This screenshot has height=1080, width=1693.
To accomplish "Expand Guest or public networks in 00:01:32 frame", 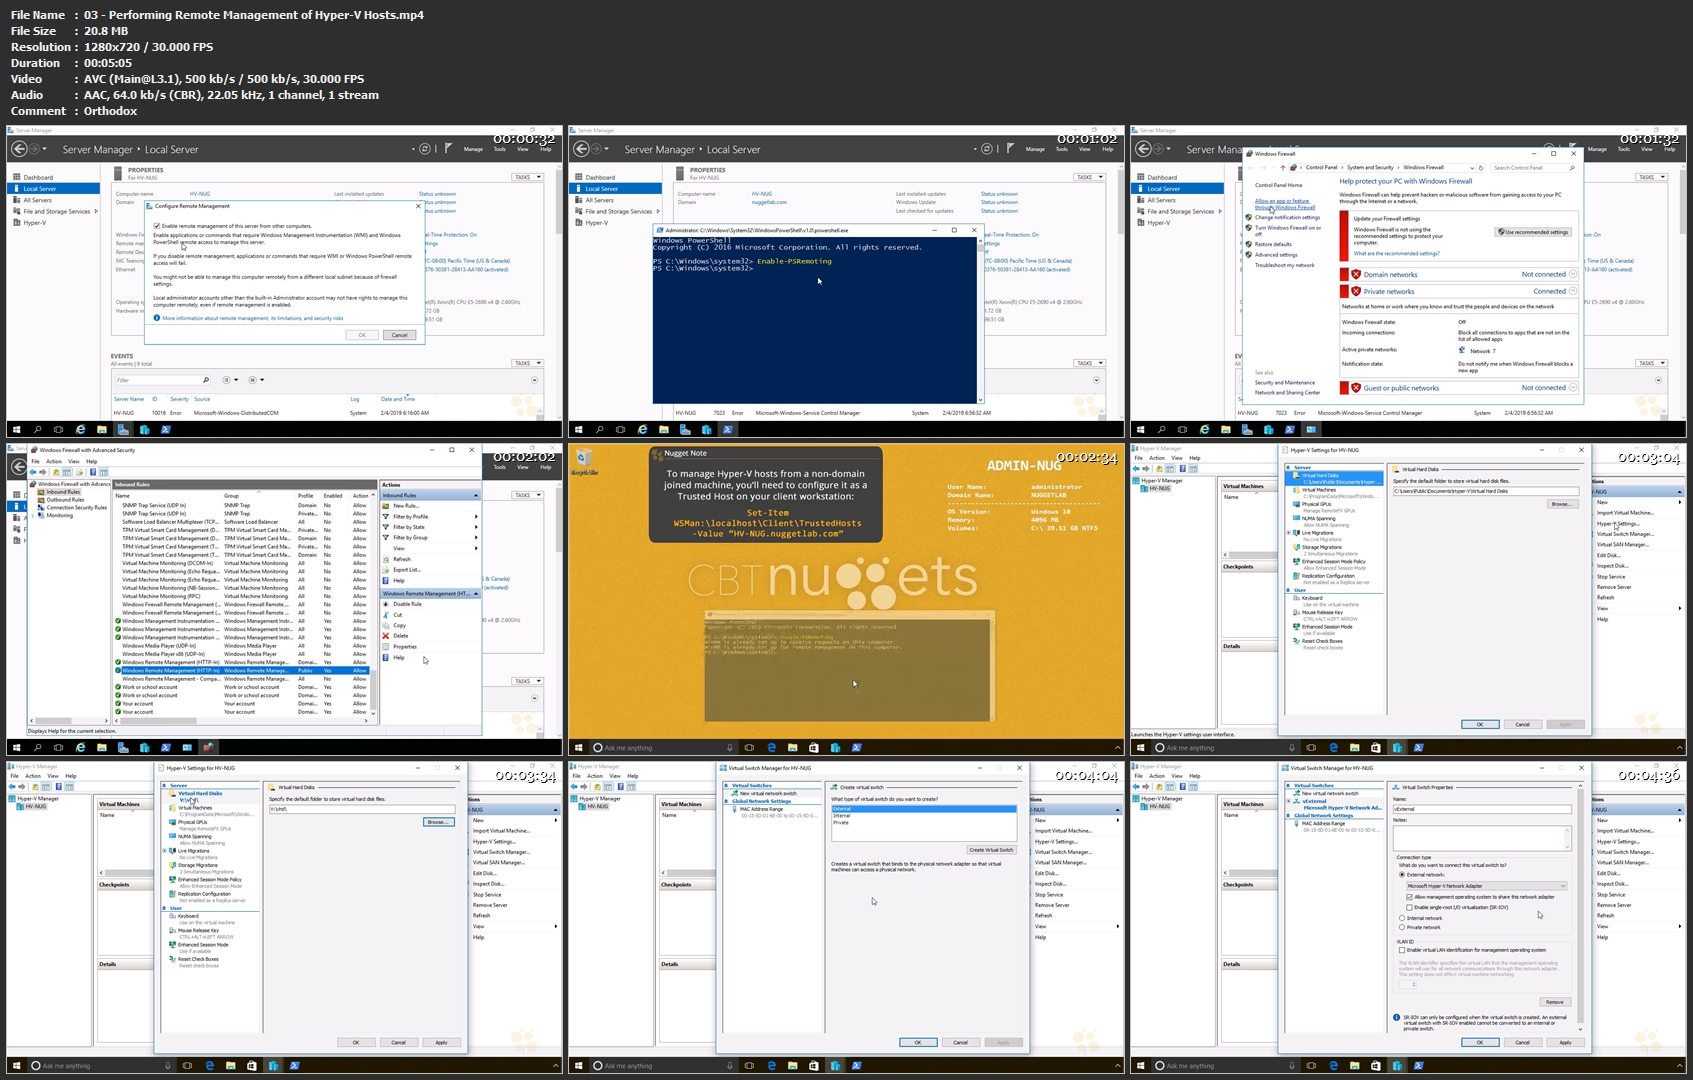I will (x=1573, y=388).
